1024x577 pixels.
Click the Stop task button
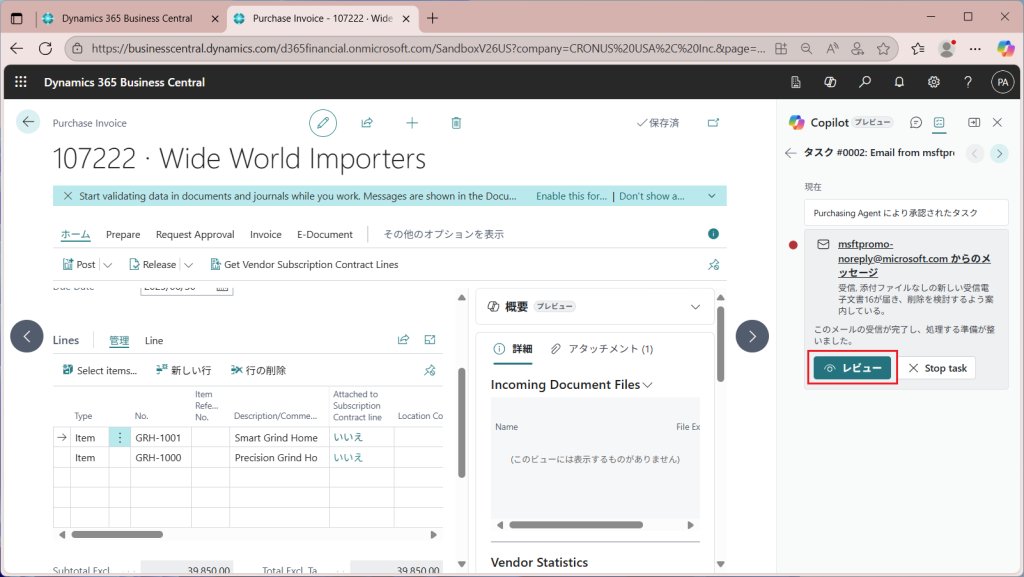(x=938, y=368)
